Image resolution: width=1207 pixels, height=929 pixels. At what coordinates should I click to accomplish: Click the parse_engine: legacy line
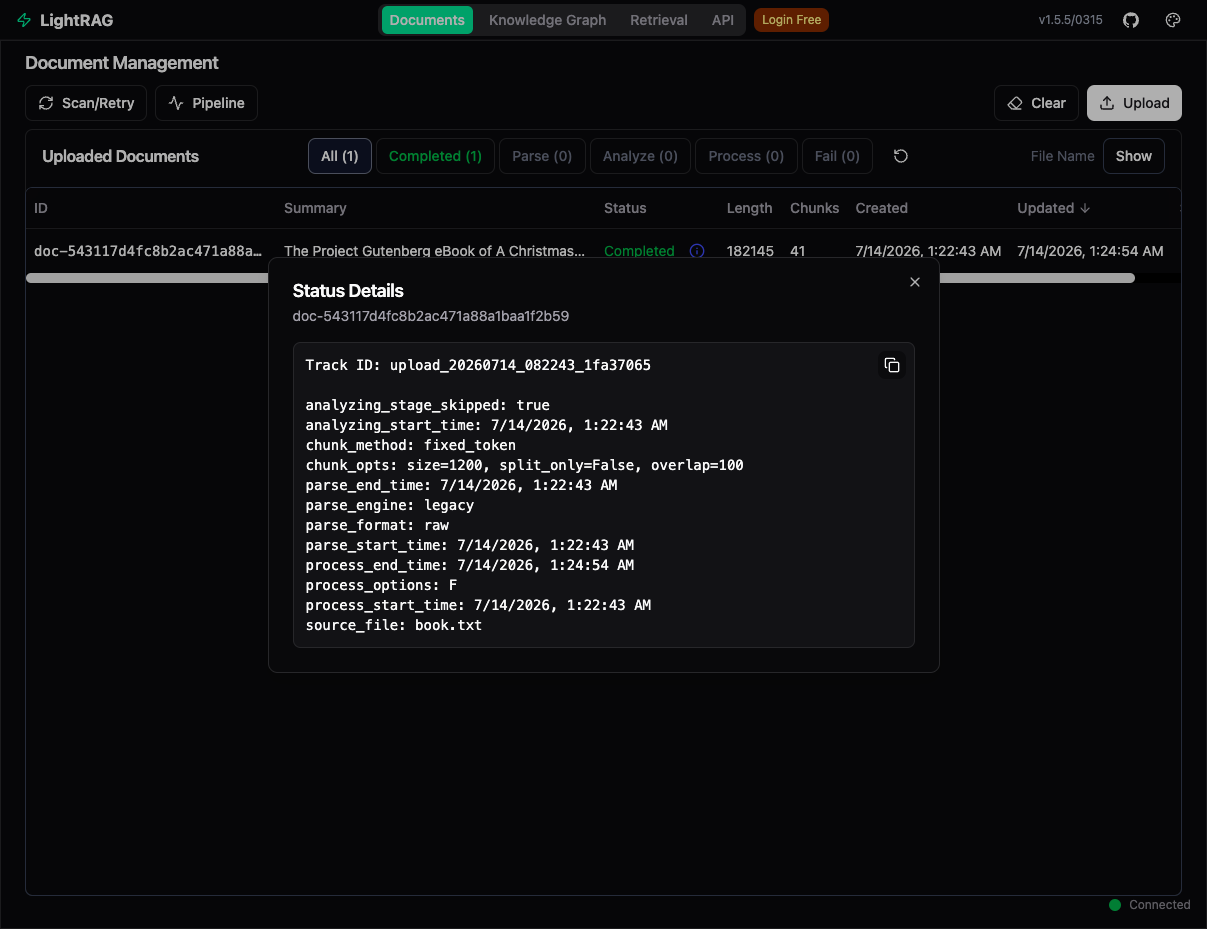point(390,505)
